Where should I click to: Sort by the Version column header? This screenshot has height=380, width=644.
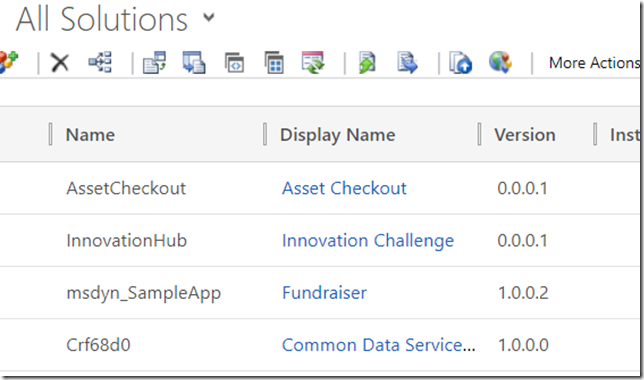[525, 135]
